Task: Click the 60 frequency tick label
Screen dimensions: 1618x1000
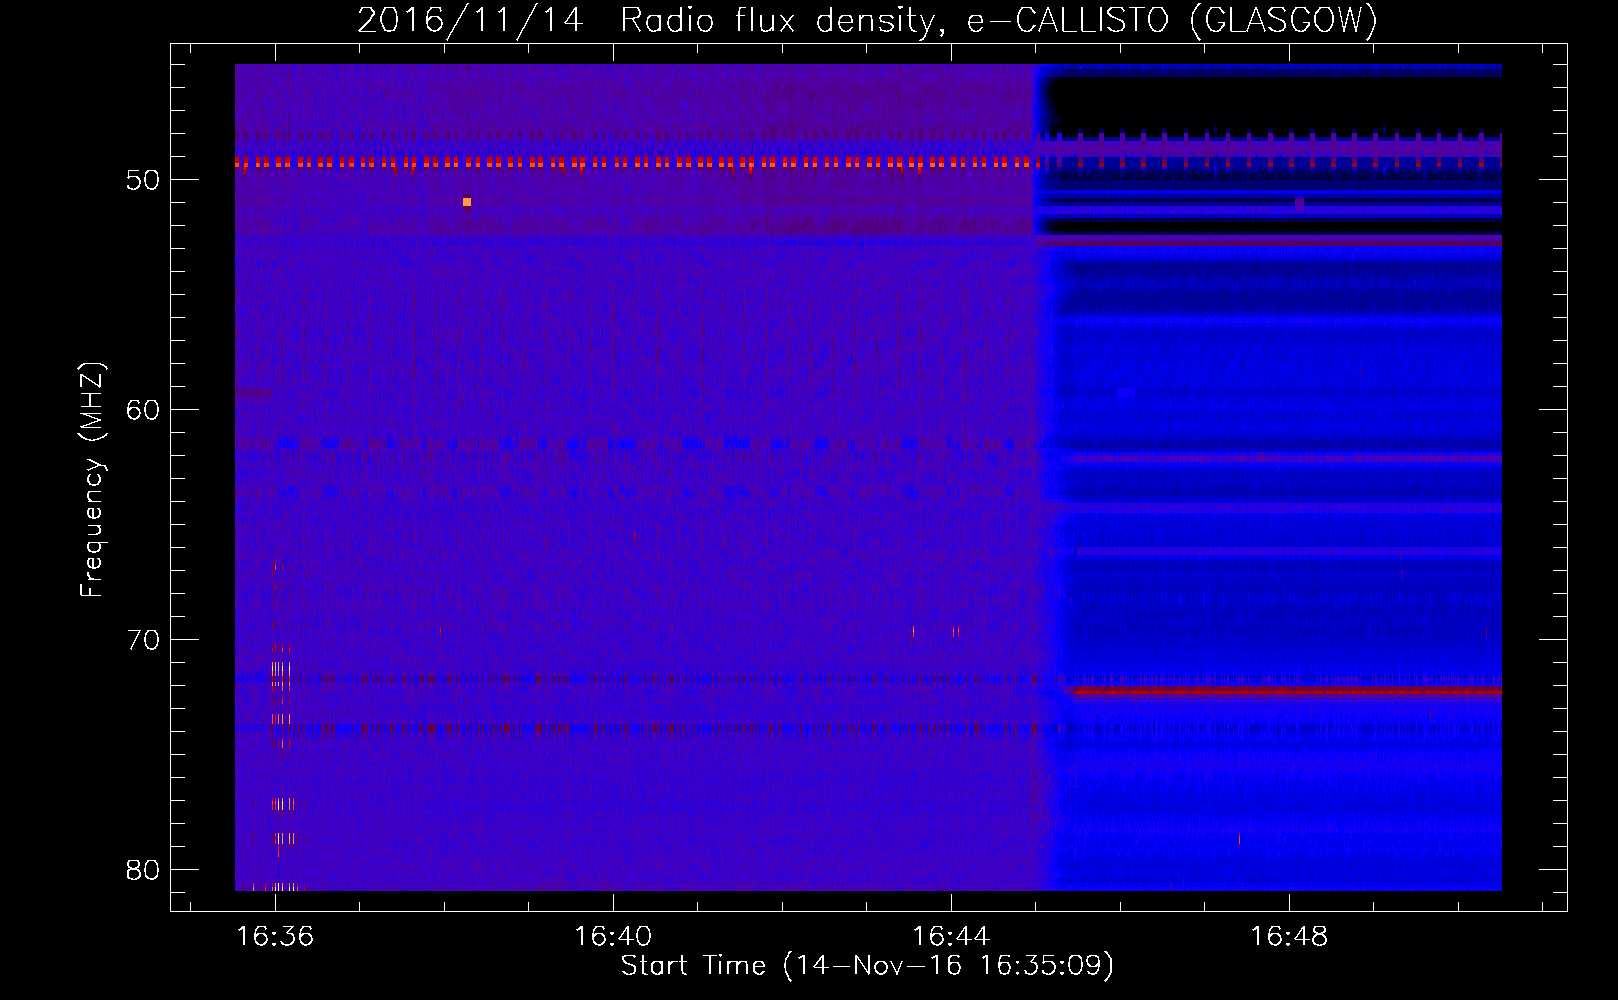Action: coord(143,410)
